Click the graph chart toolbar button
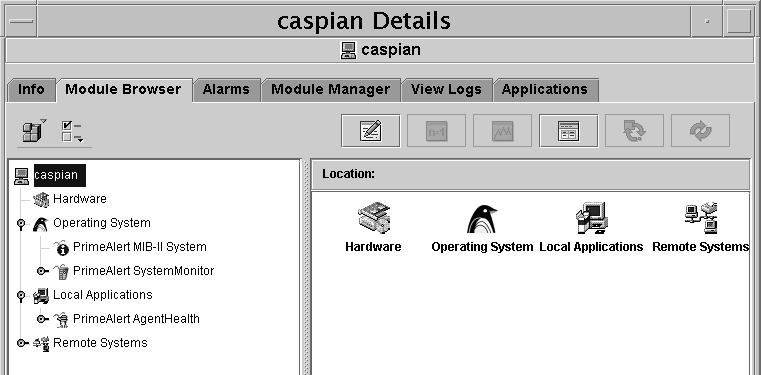This screenshot has height=375, width=761. click(x=502, y=130)
